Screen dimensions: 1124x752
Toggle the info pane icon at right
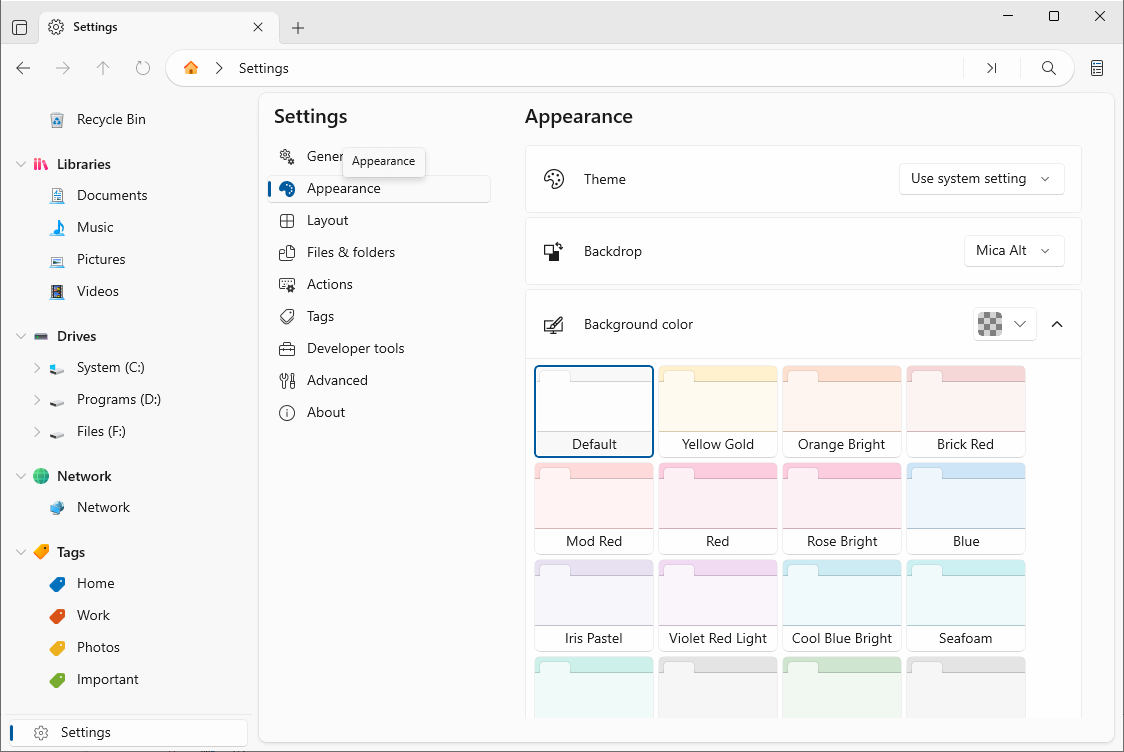pyautogui.click(x=1097, y=68)
